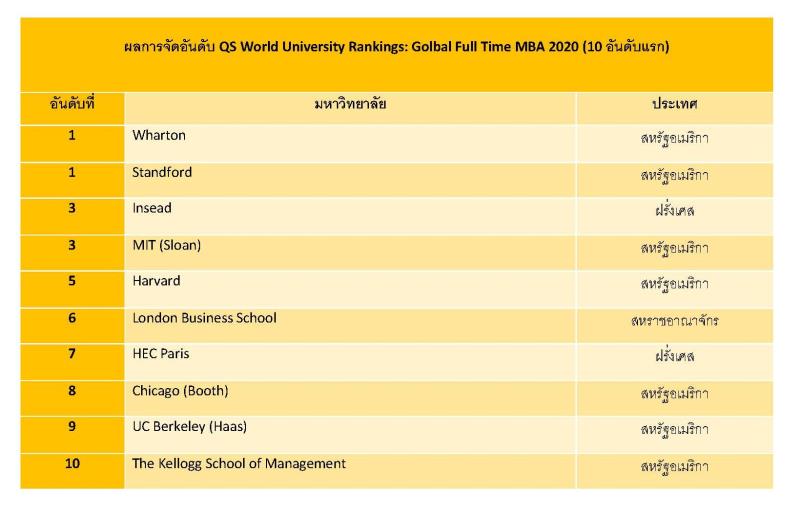Screen dimensions: 800x517
Task: Click the สหราชอาณาจักร country cell
Action: pyautogui.click(x=673, y=320)
